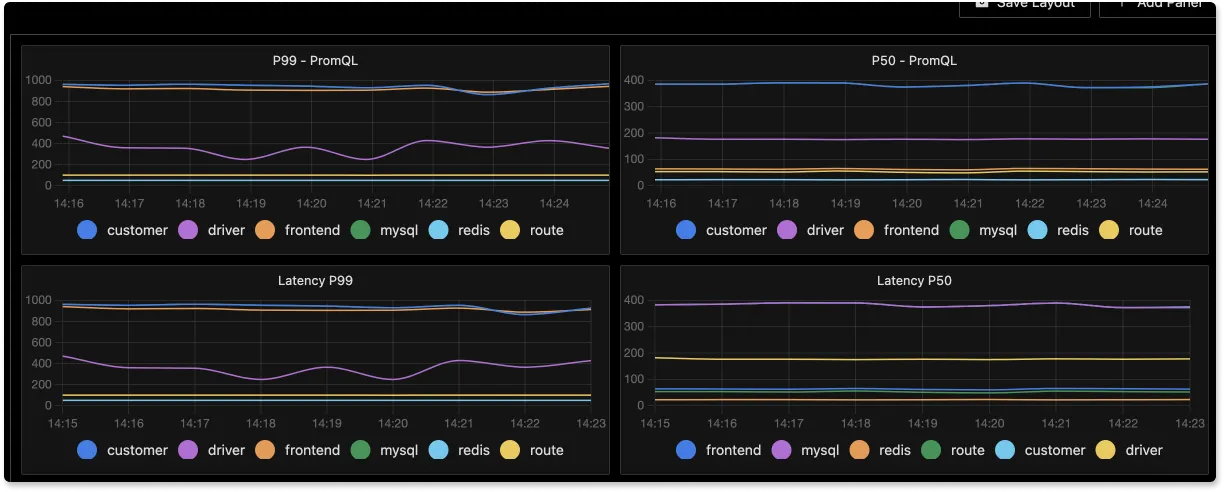Toggle customer series in P99 - PromQL legend
The width and height of the screenshot is (1224, 492).
(x=122, y=230)
